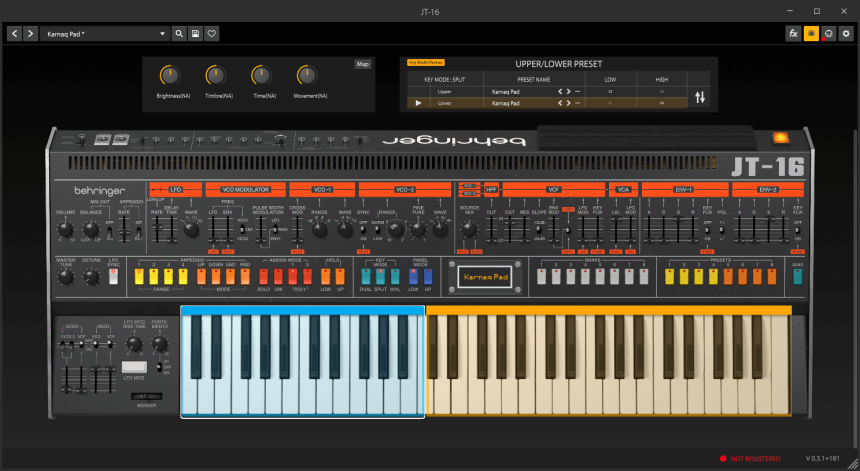Select Bank 1 button
Image resolution: width=860 pixels, height=471 pixels.
click(541, 276)
